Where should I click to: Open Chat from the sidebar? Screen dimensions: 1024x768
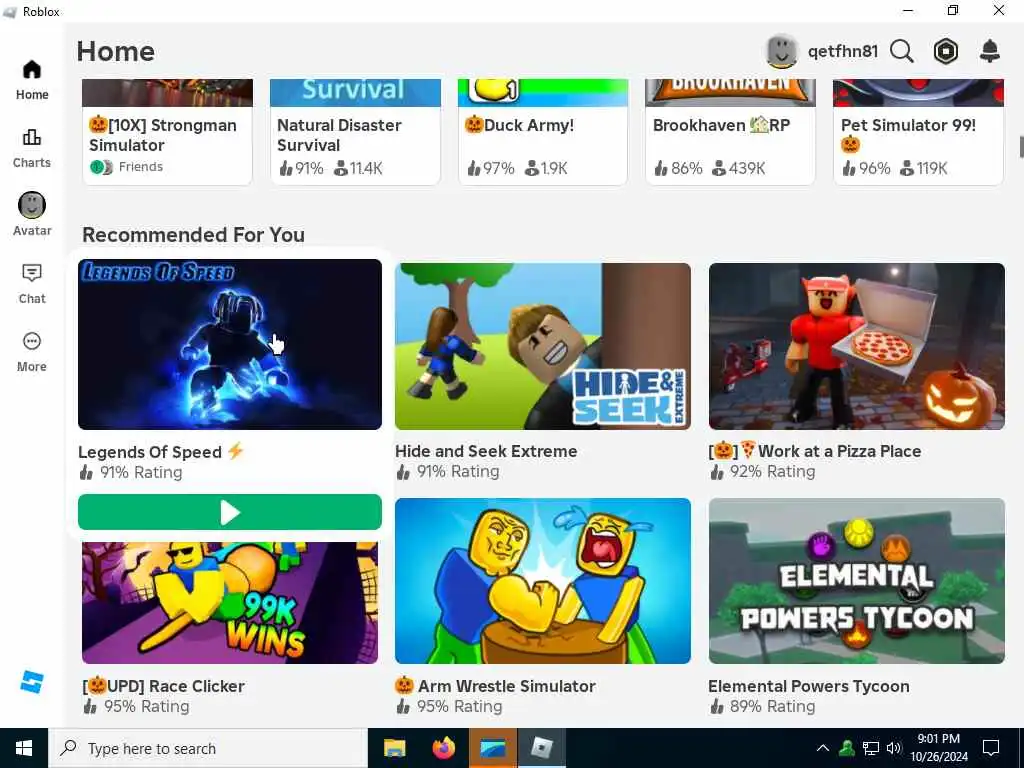(x=31, y=283)
